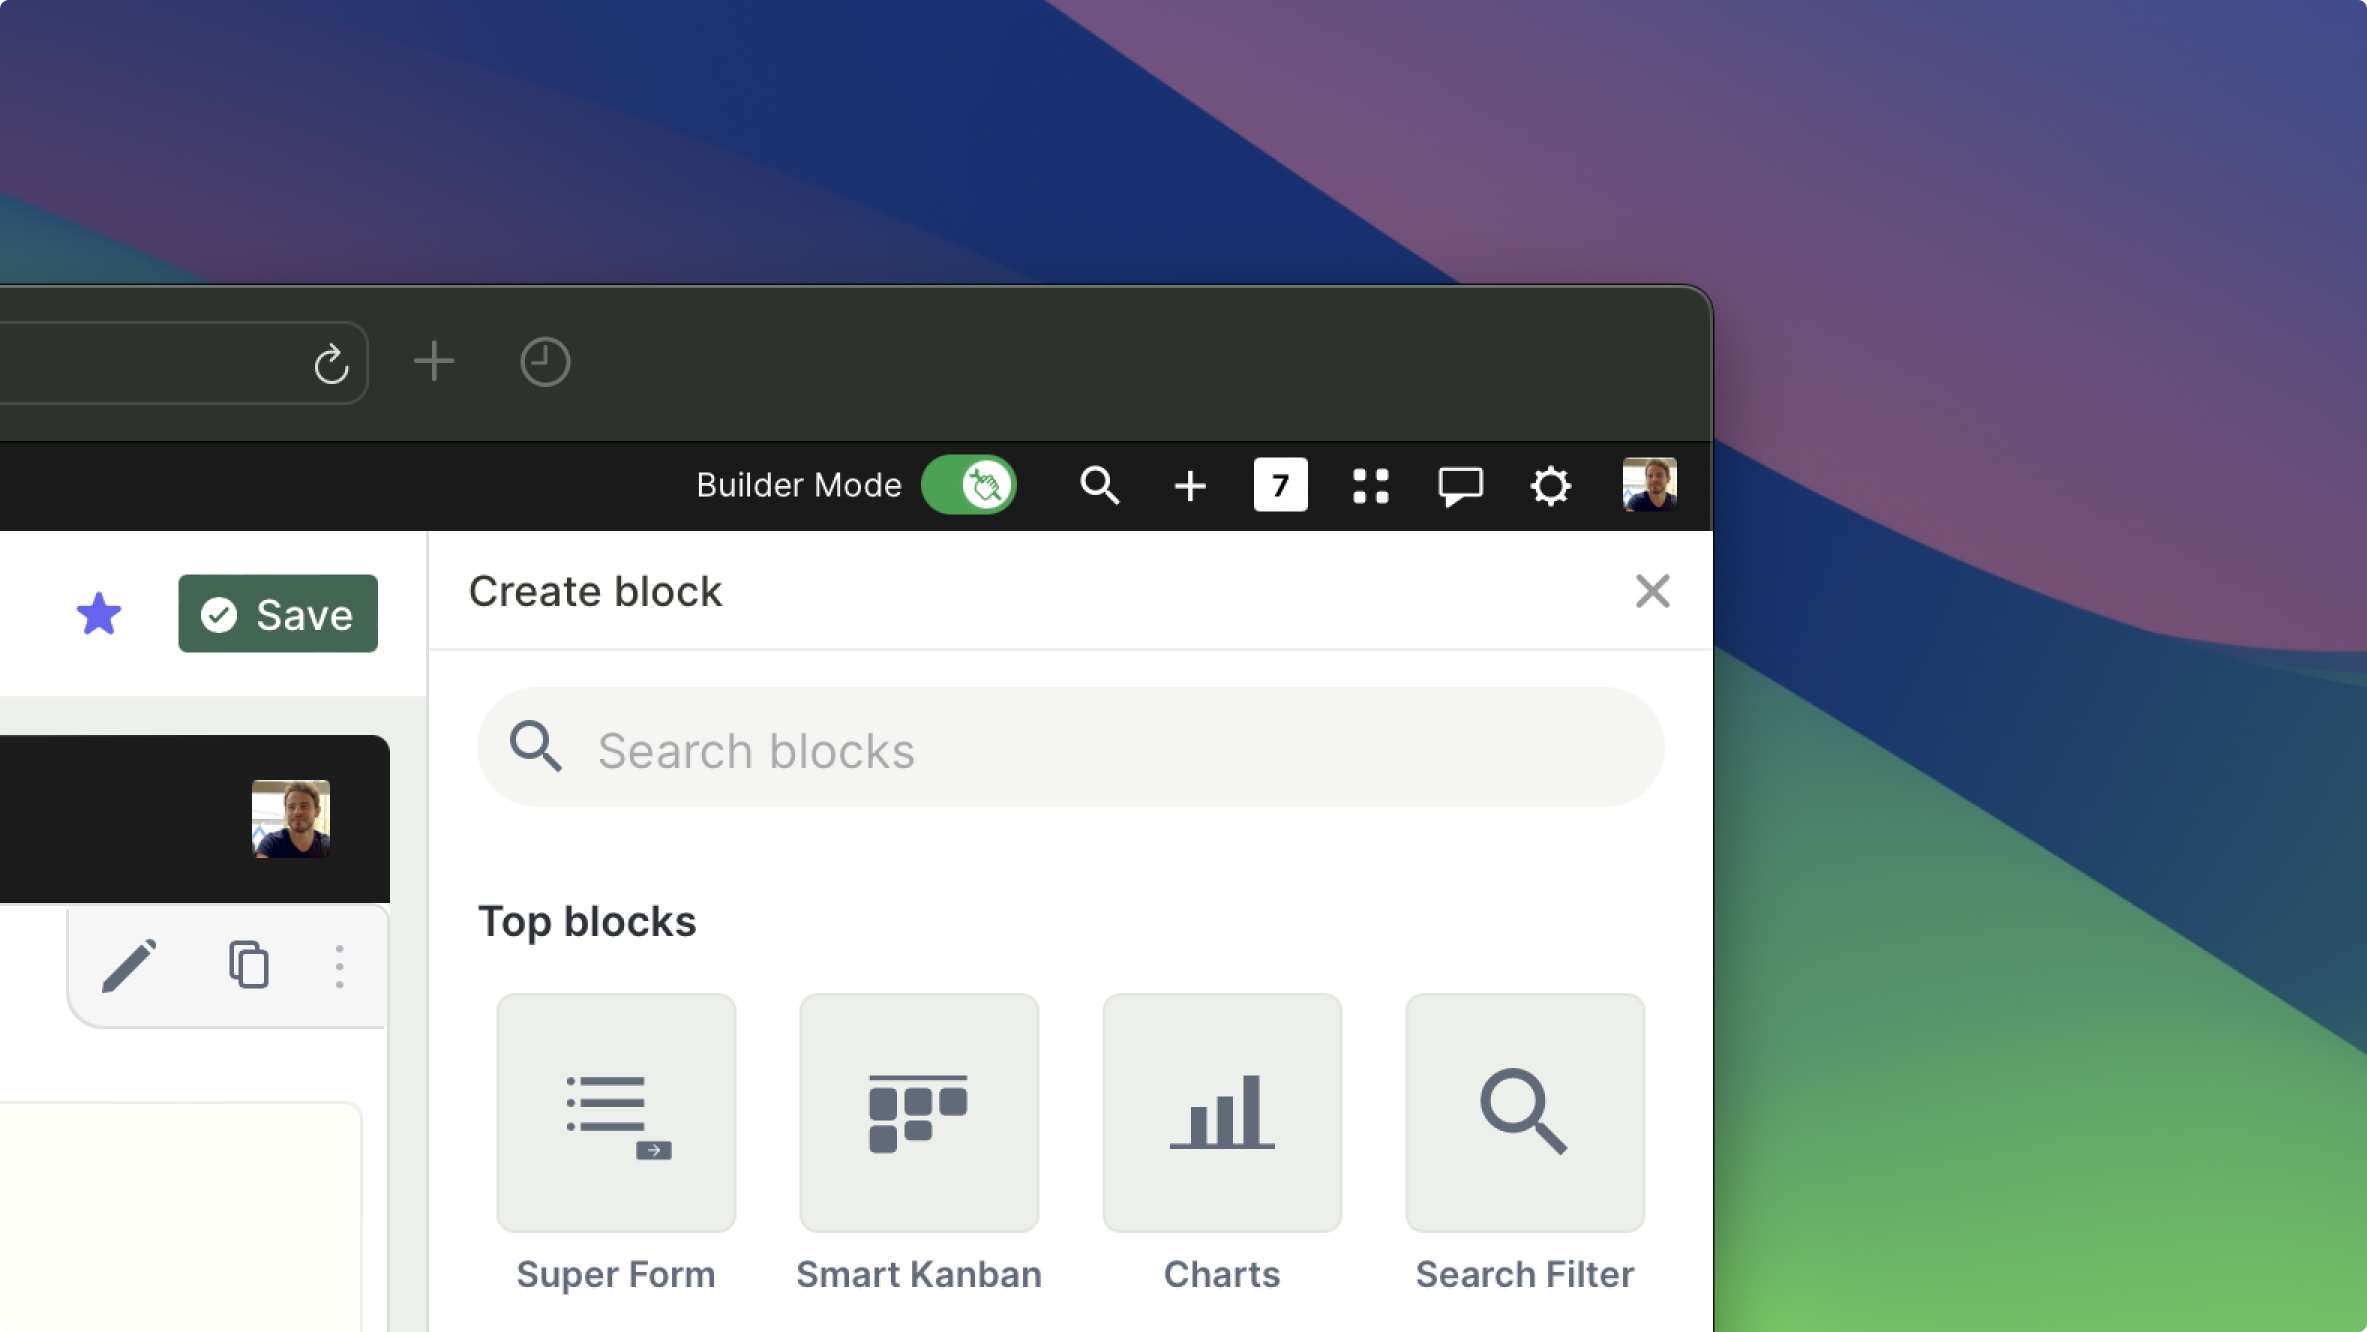This screenshot has width=2367, height=1332.
Task: Pick the Charts block
Action: (x=1221, y=1112)
